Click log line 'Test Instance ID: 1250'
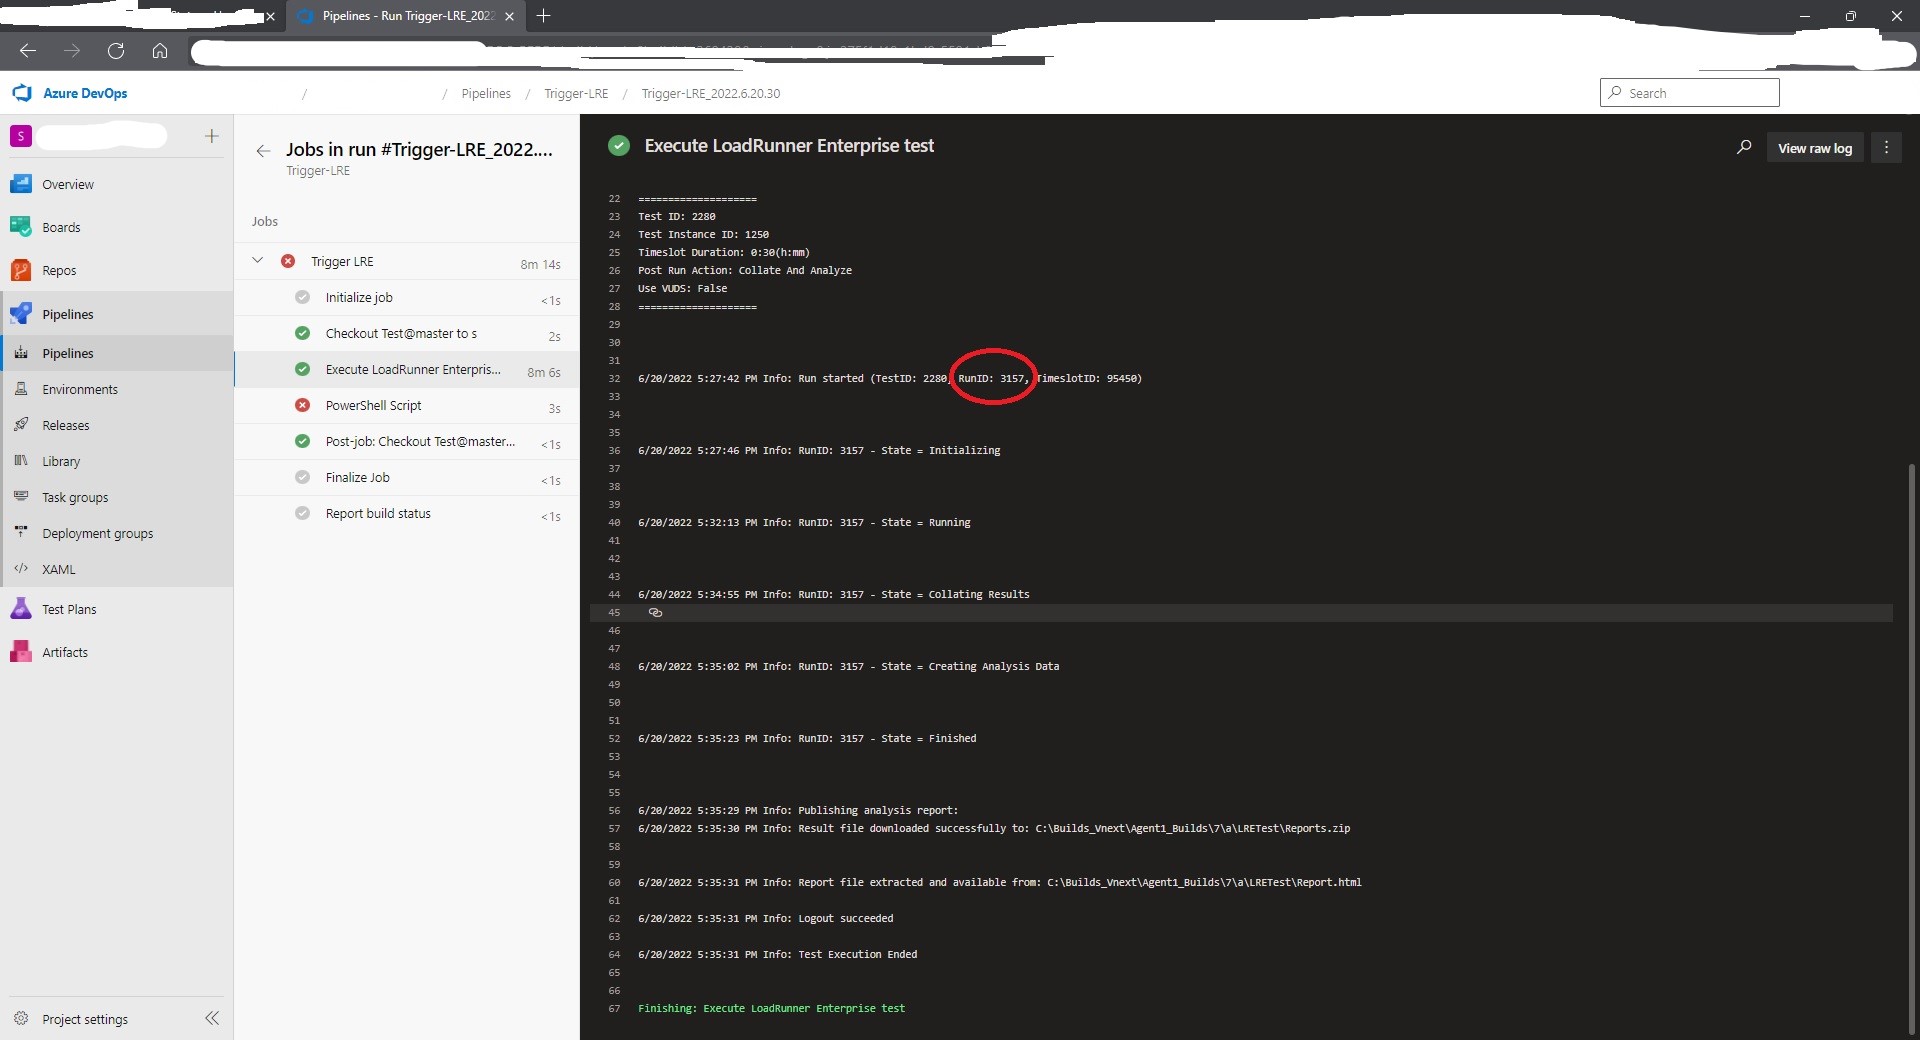This screenshot has height=1040, width=1920. coord(704,235)
